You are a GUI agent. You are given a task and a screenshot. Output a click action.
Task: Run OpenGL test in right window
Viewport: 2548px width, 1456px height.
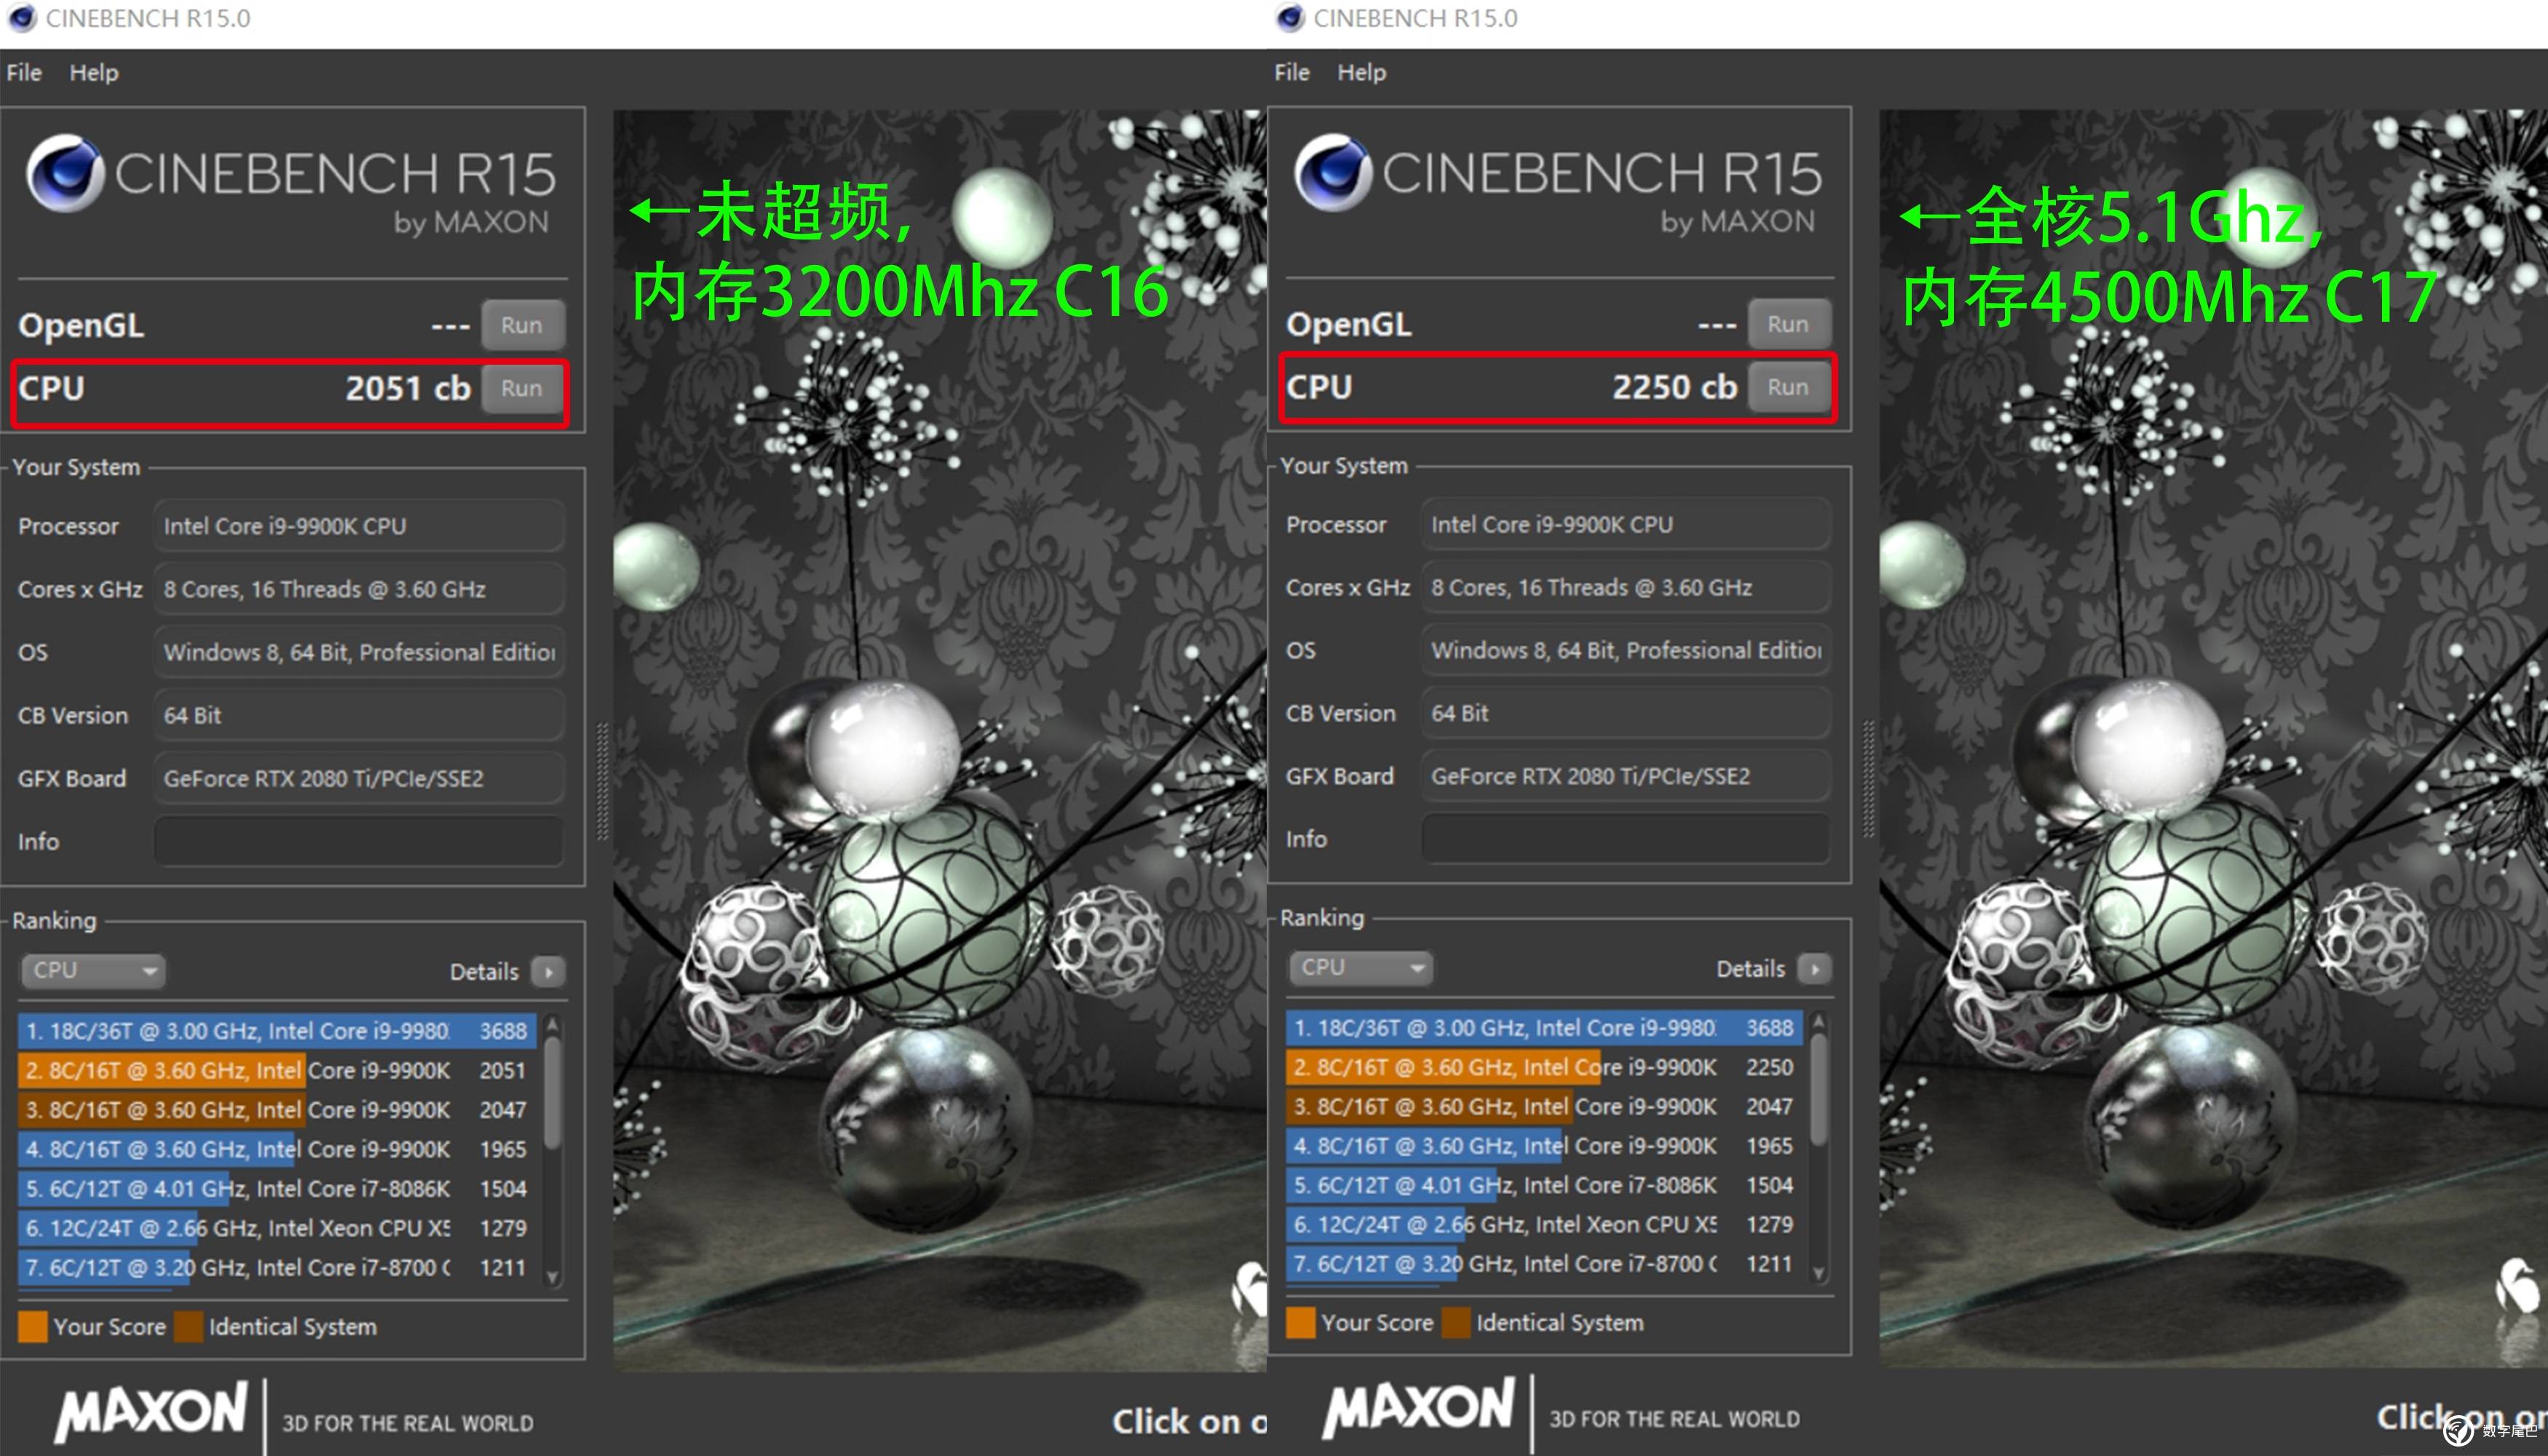1788,324
